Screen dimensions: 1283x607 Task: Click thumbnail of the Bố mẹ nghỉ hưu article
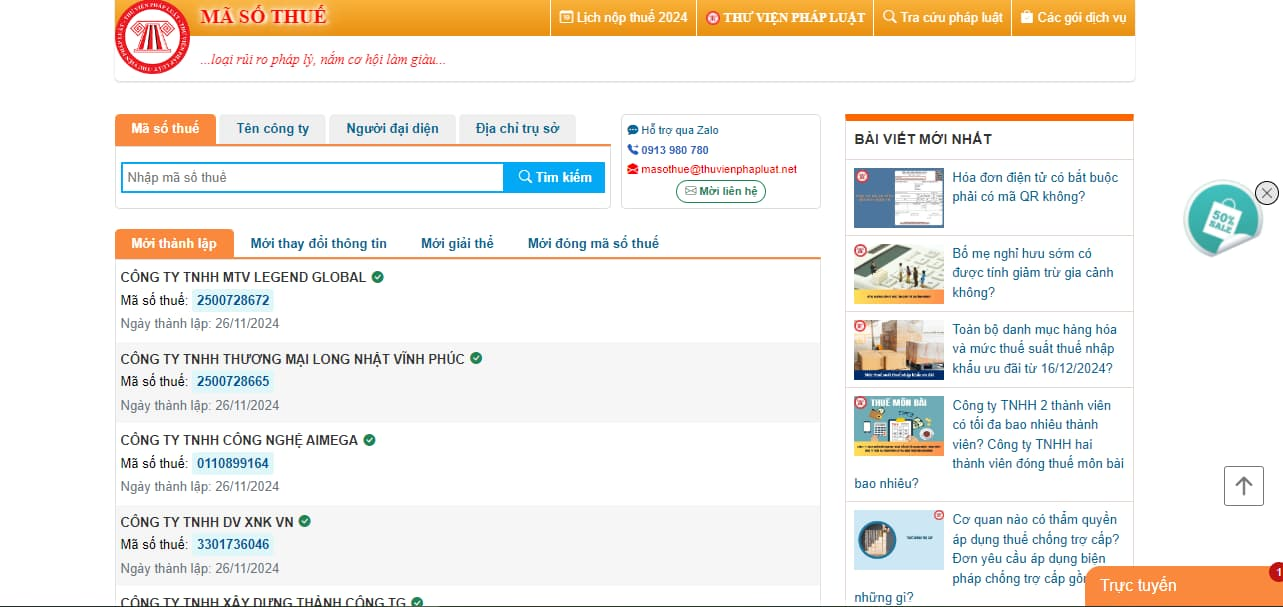899,274
